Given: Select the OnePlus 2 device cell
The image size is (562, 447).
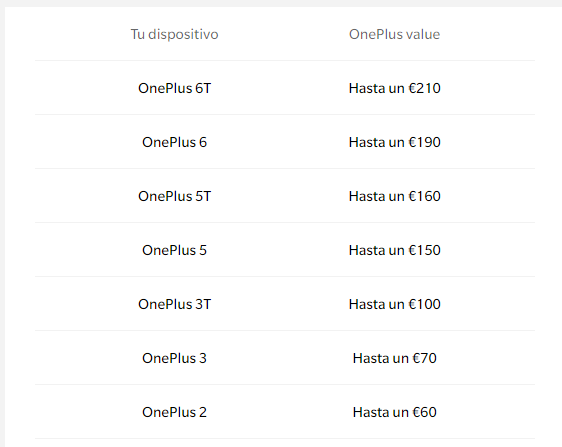Looking at the screenshot, I should click(x=175, y=412).
